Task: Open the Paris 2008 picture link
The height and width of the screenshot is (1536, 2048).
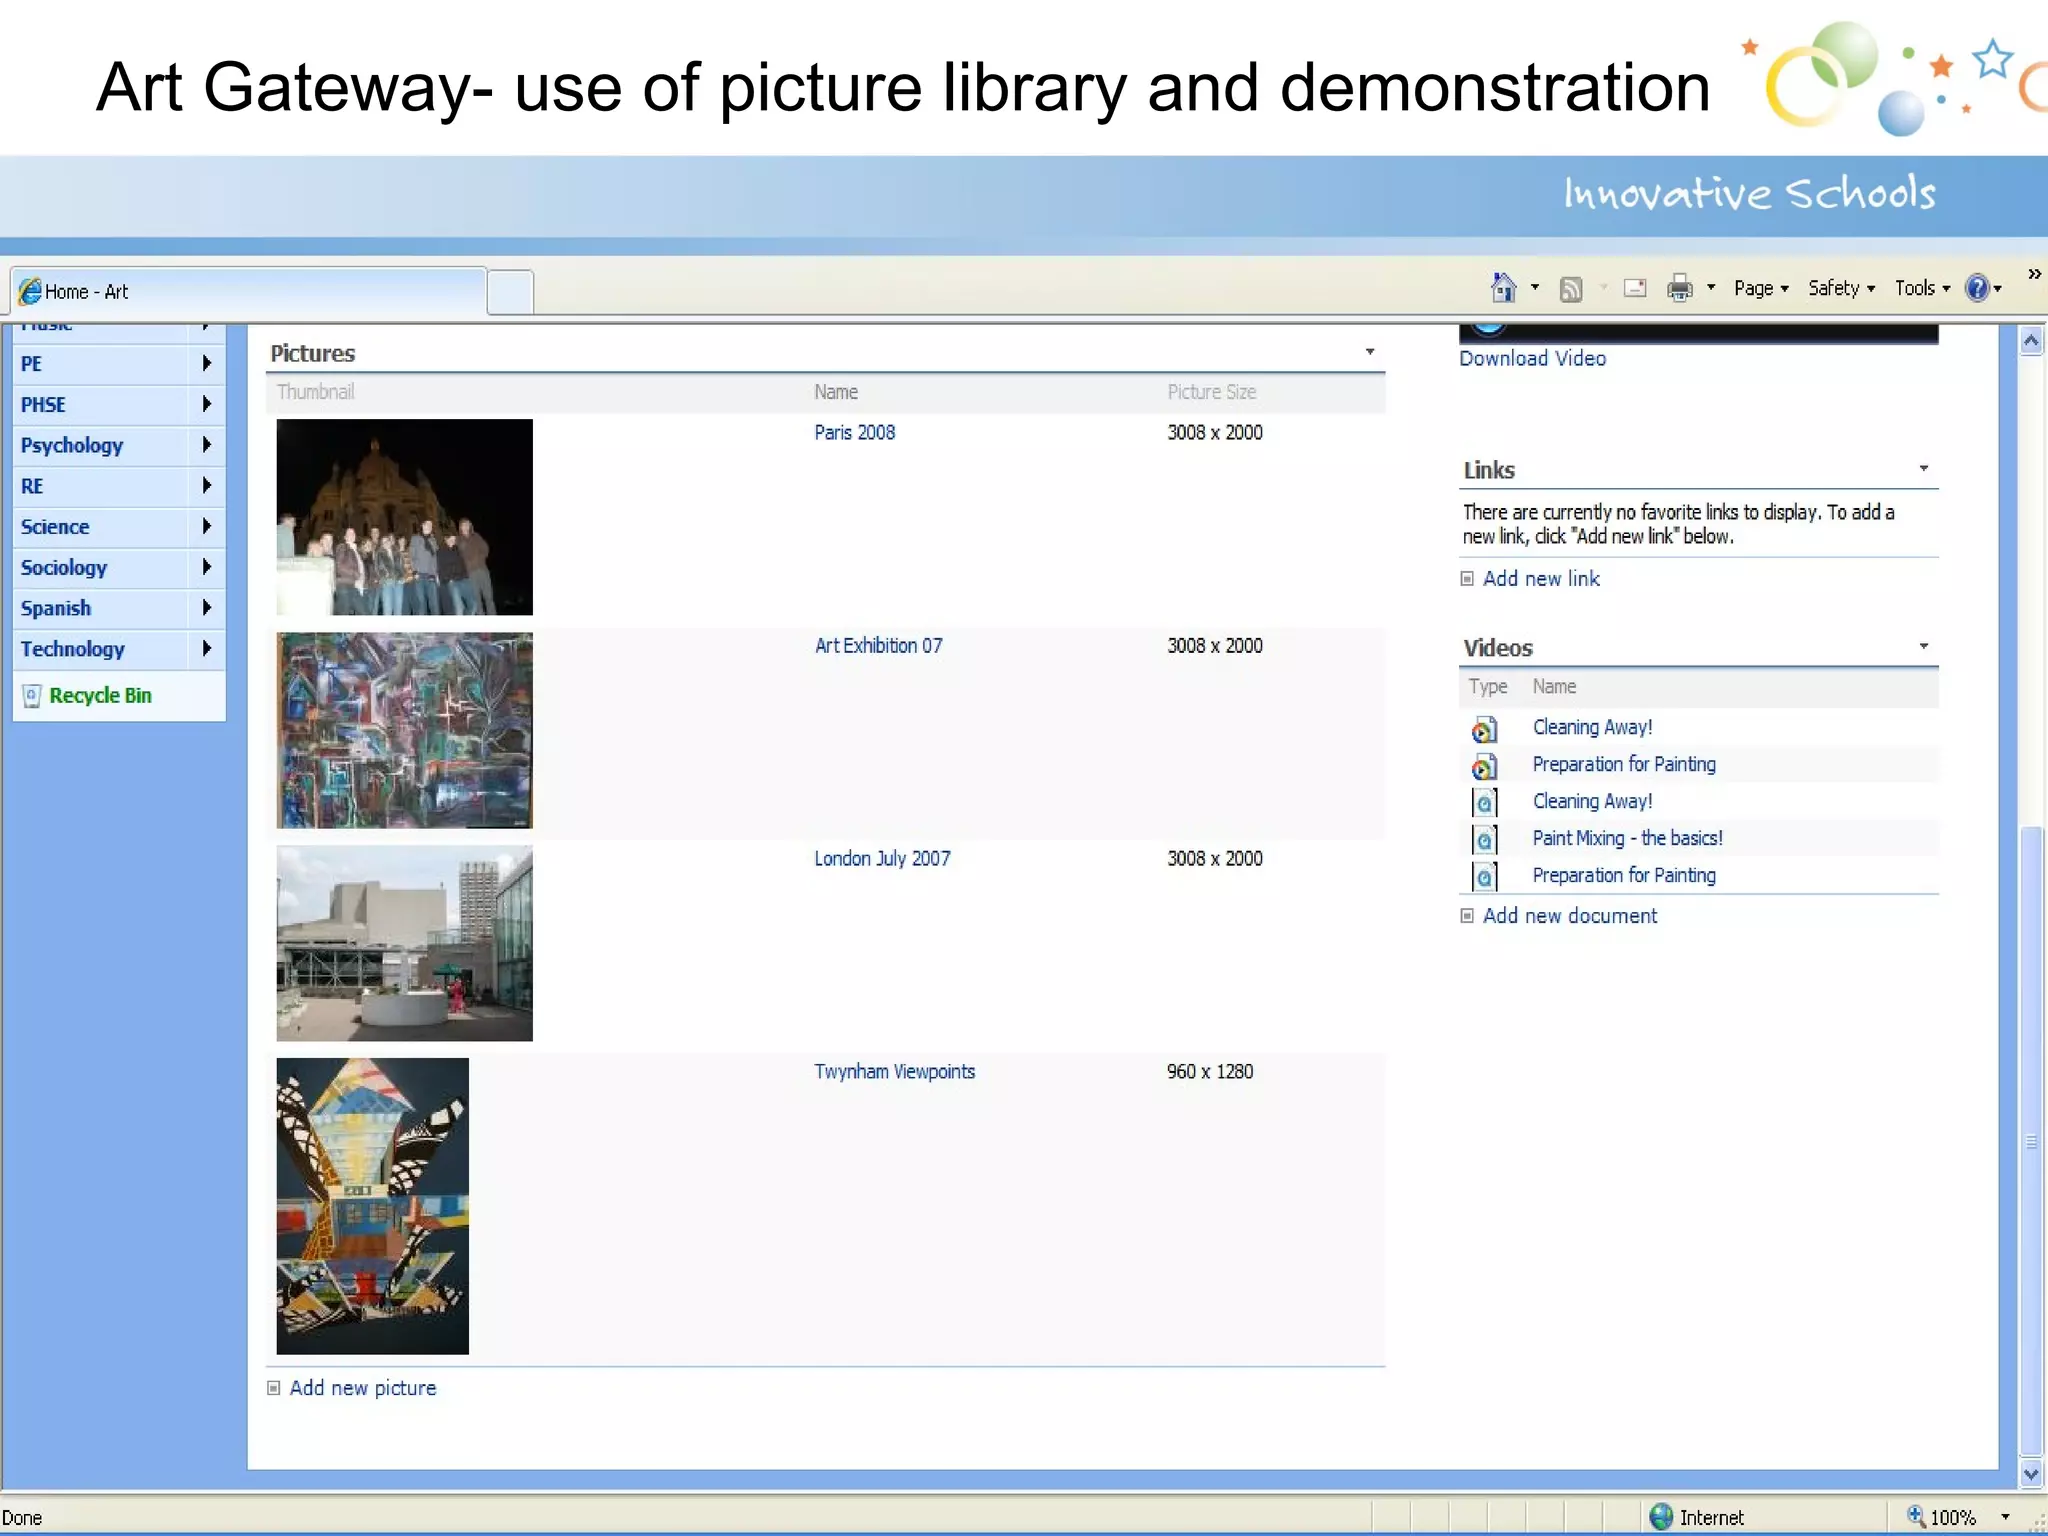Action: pyautogui.click(x=854, y=432)
